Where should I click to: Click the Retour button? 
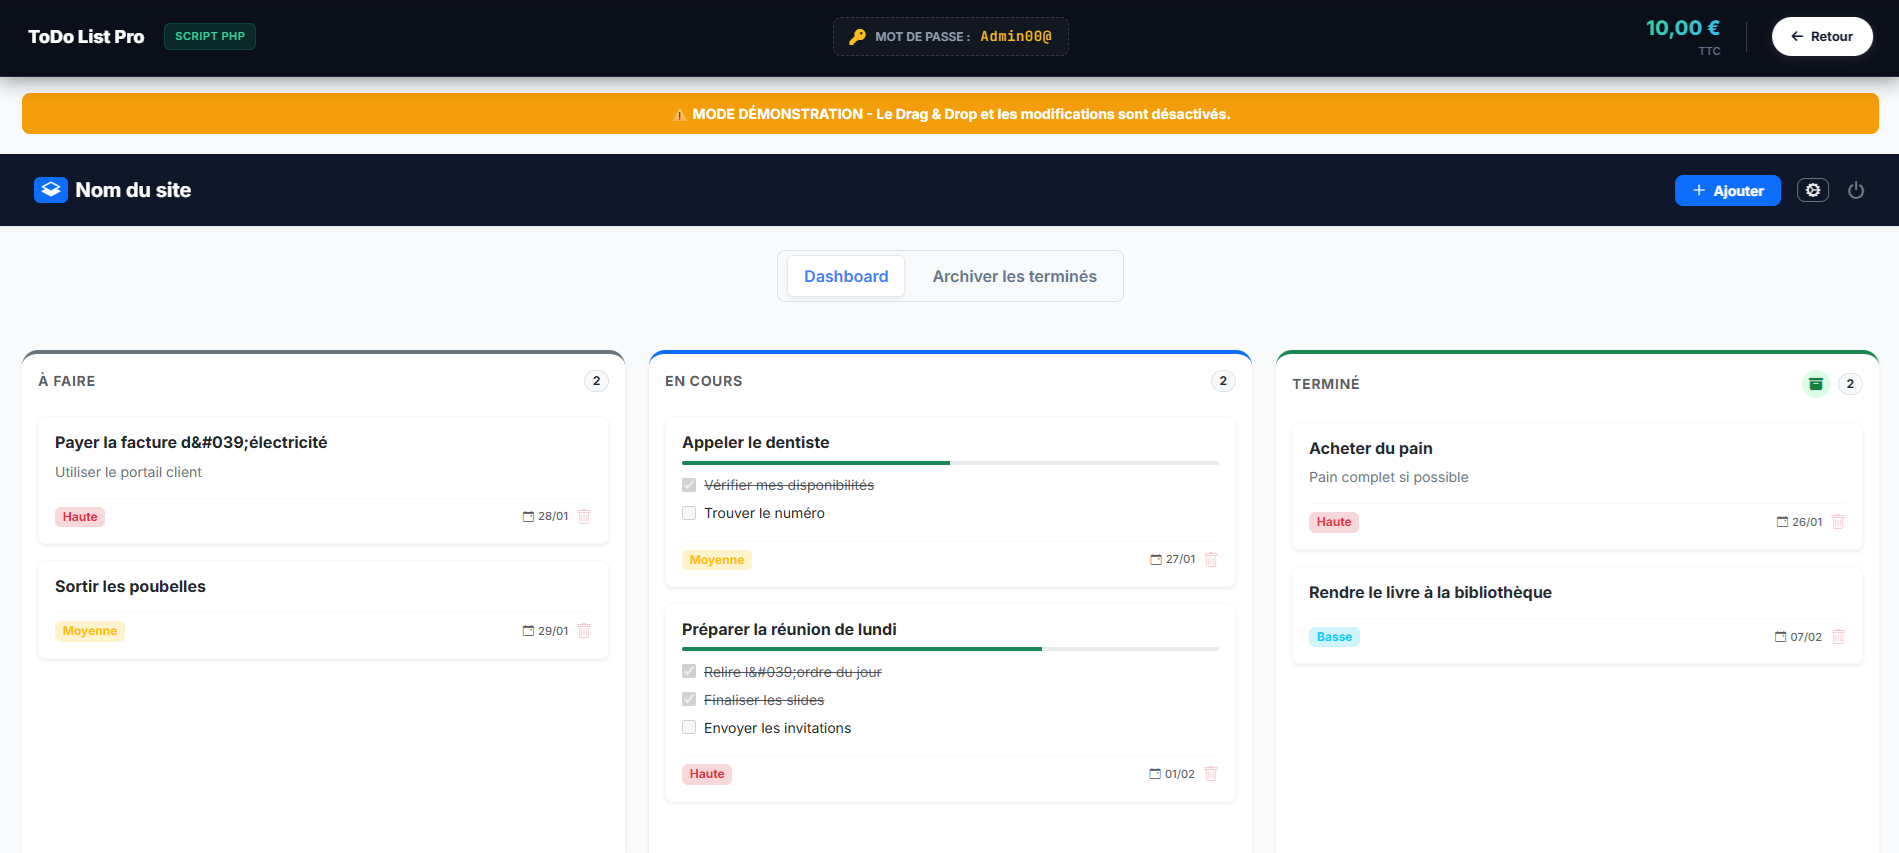pyautogui.click(x=1822, y=36)
